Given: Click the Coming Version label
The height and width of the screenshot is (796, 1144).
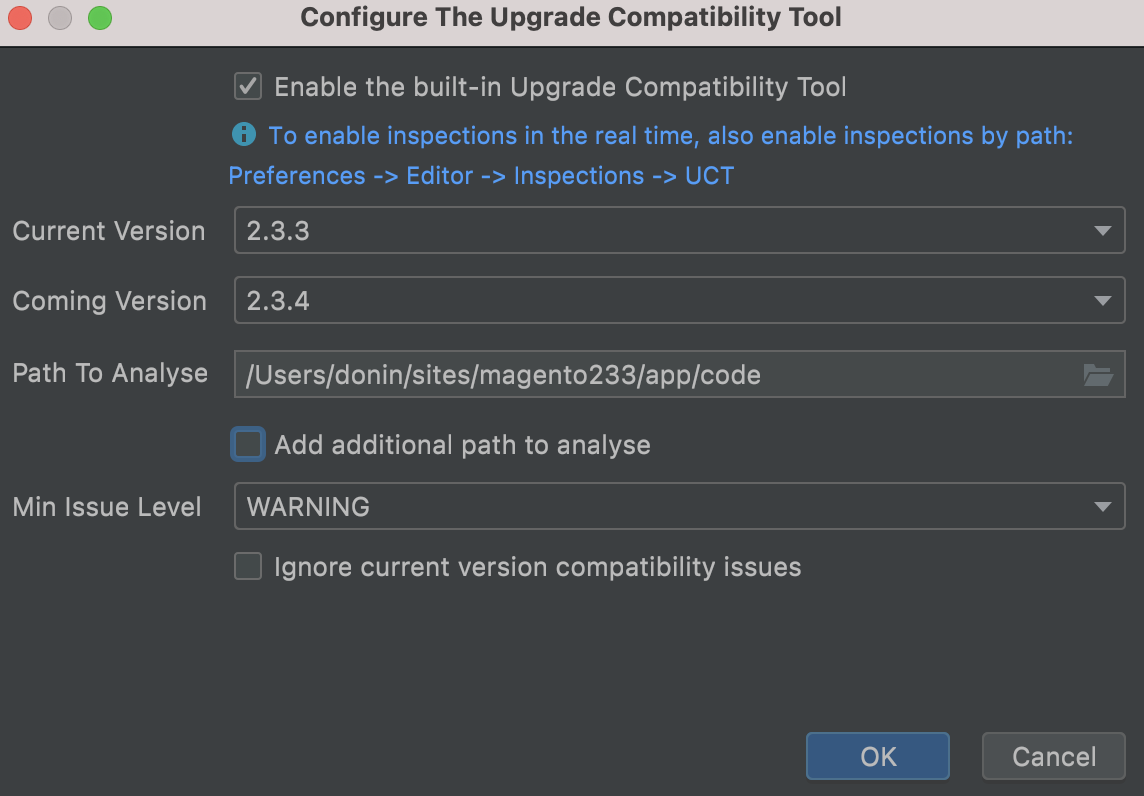Looking at the screenshot, I should pos(109,301).
